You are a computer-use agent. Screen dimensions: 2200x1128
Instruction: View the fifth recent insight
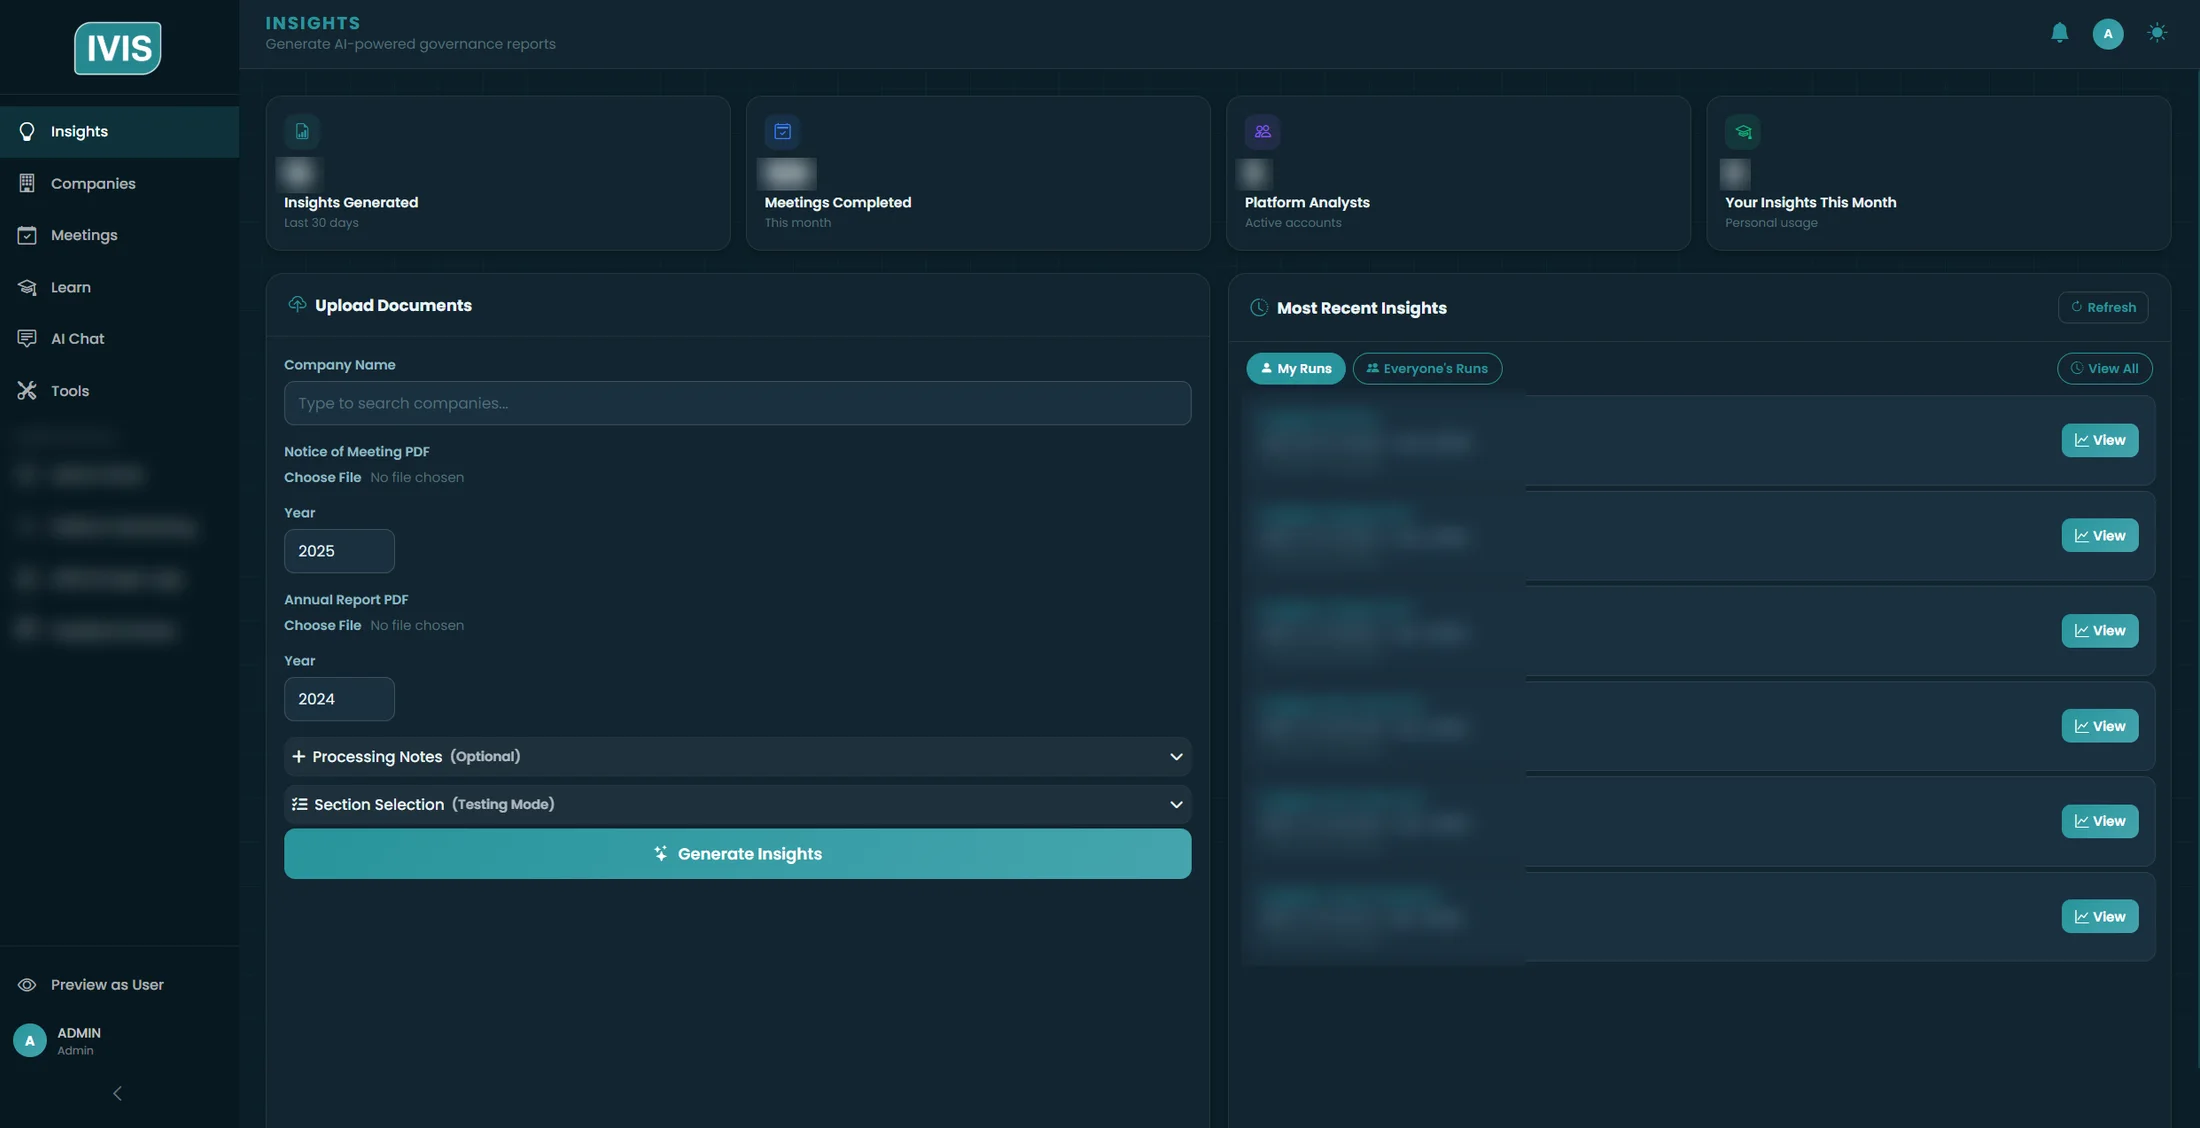pos(2099,821)
